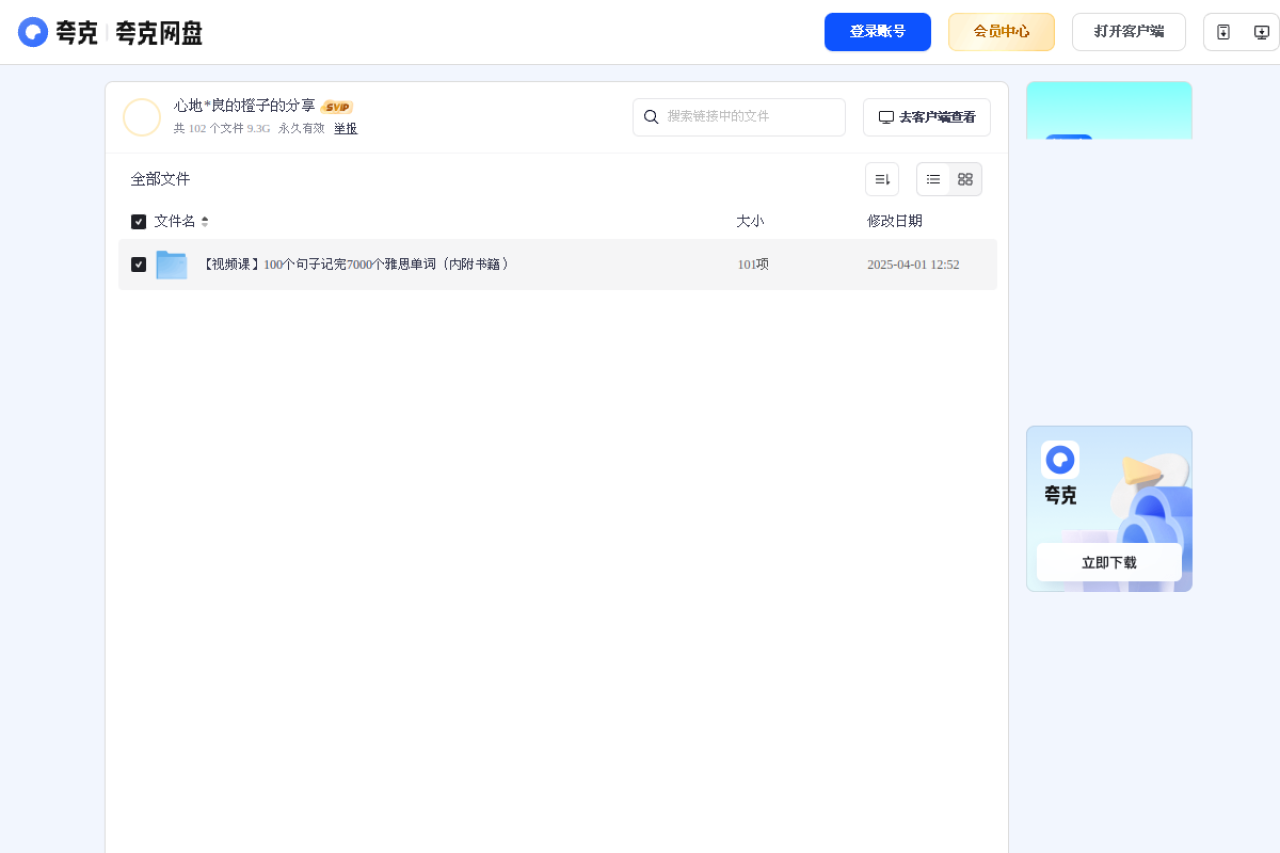Viewport: 1280px width, 853px height.
Task: Toggle selection of the shared folder checkbox
Action: [139, 264]
